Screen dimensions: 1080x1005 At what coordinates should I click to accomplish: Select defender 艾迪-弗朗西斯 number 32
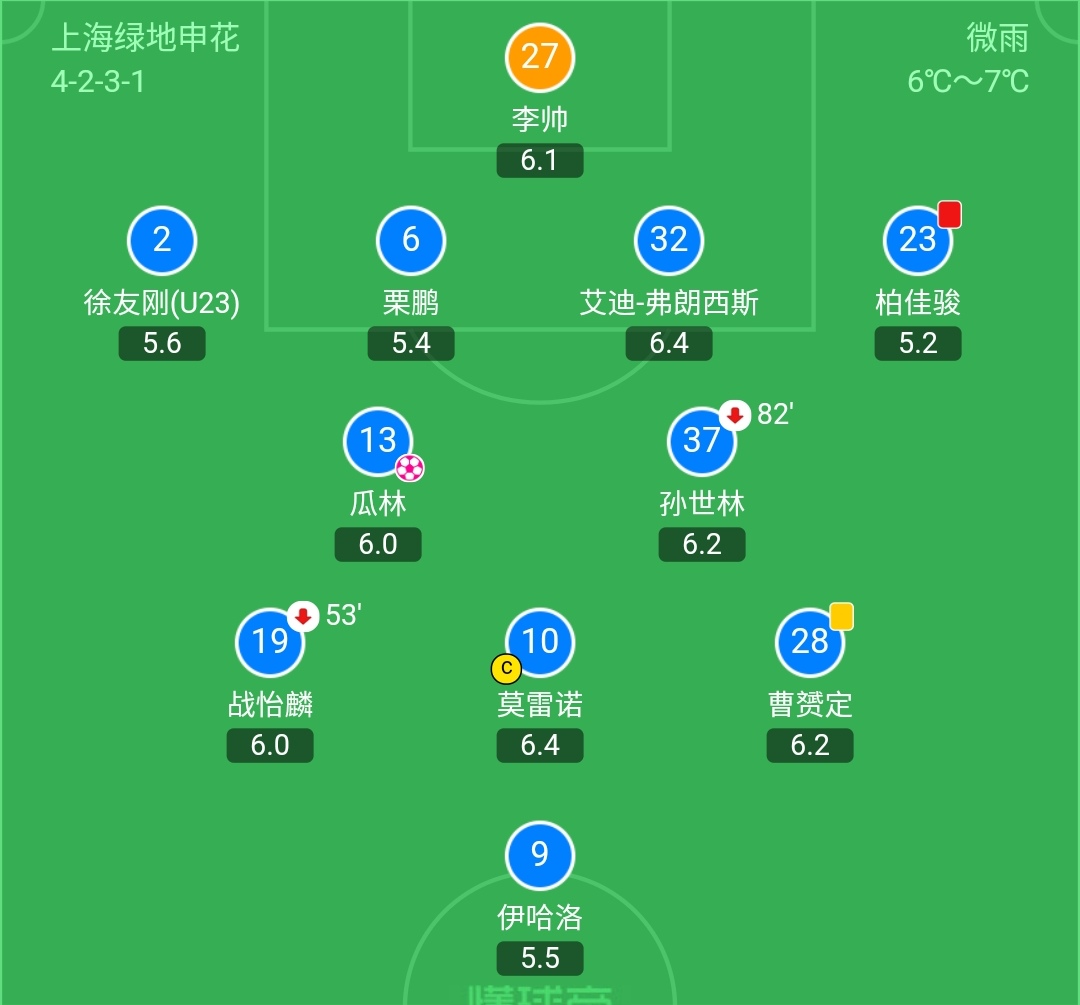coord(668,240)
